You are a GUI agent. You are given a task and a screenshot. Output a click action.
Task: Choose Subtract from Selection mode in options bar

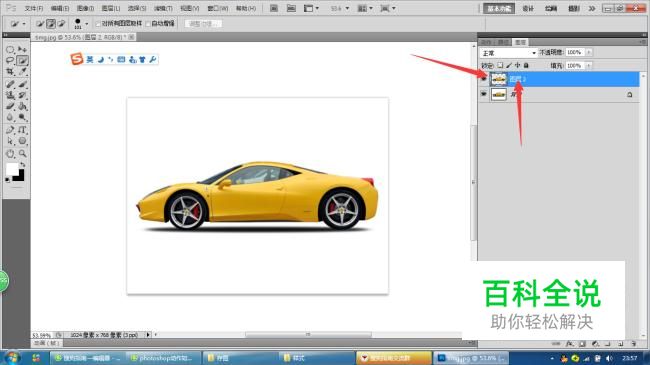61,24
